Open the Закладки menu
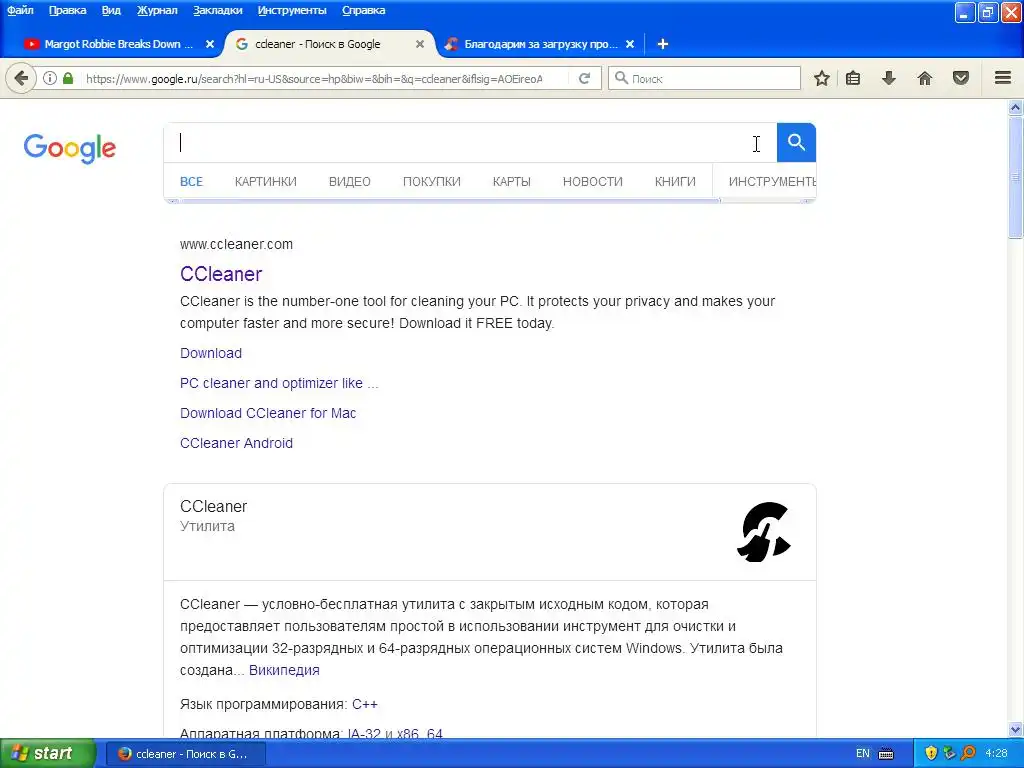The image size is (1024, 768). tap(217, 10)
